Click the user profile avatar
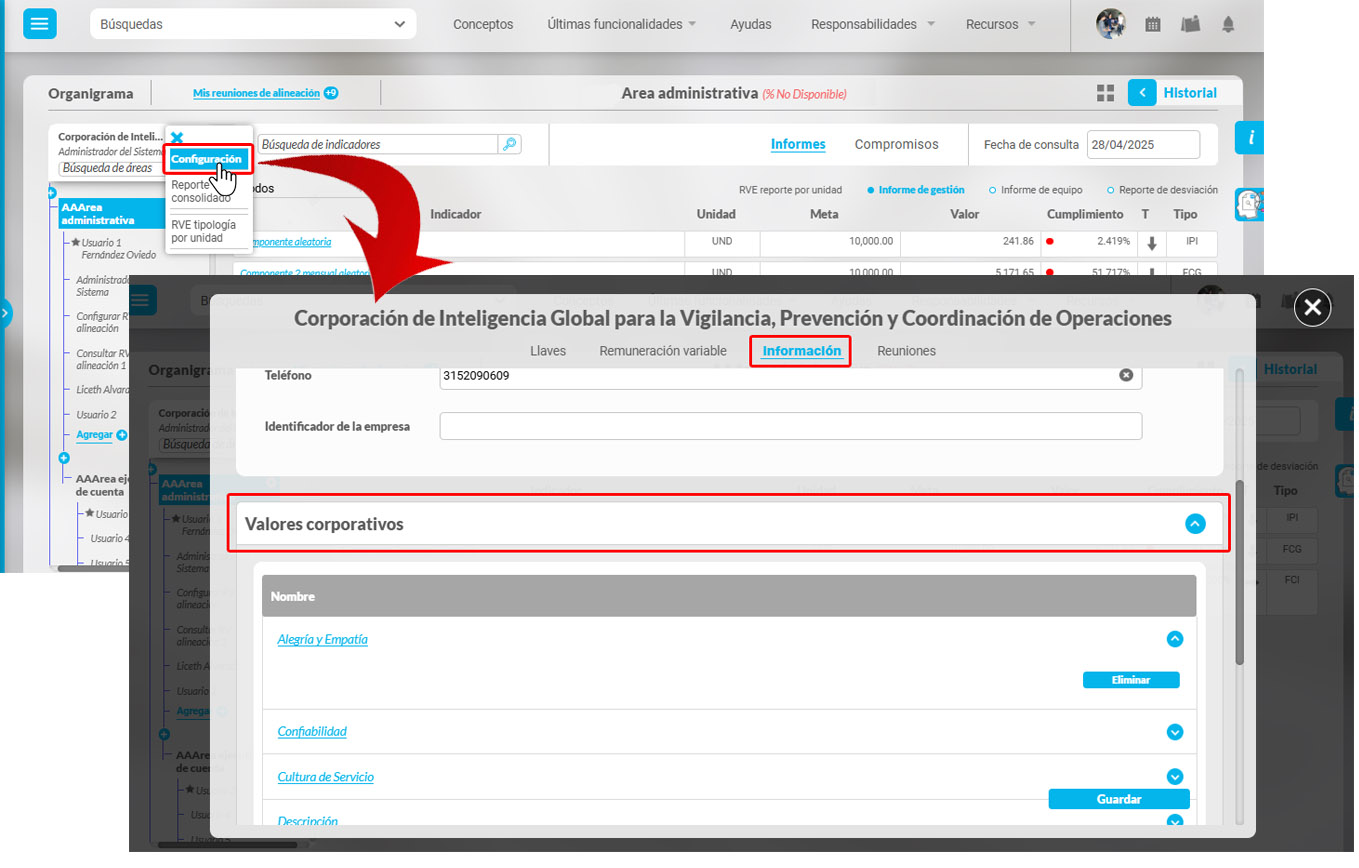 1110,24
